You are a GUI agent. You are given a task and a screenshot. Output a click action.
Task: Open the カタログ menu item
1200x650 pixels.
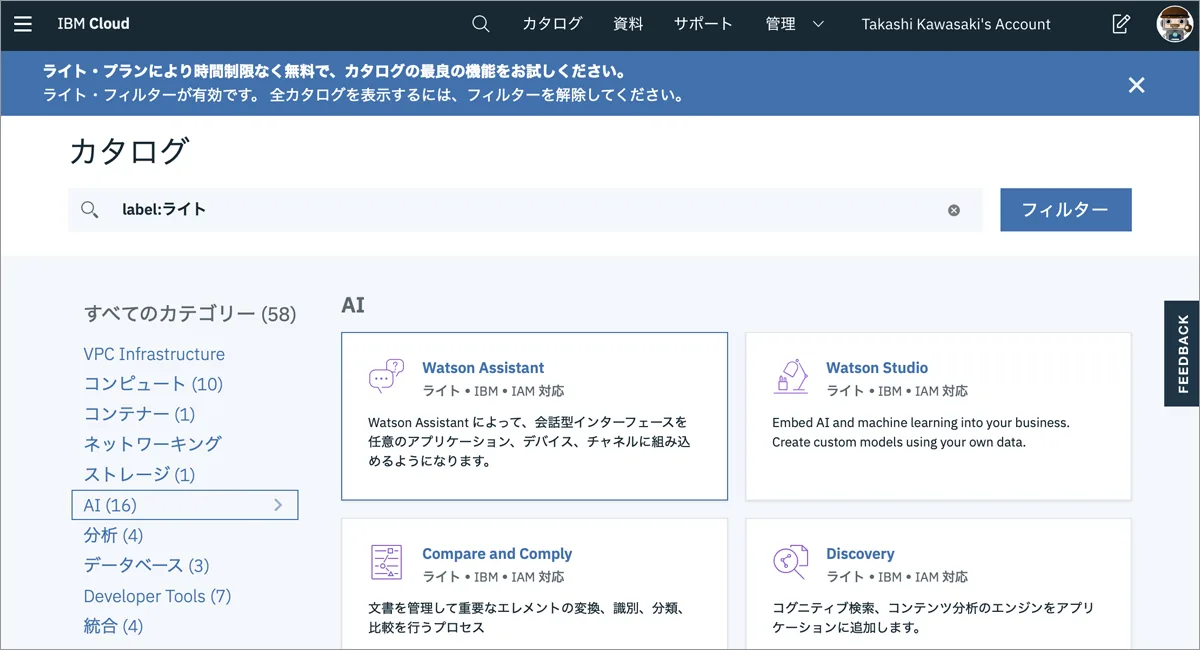[552, 24]
